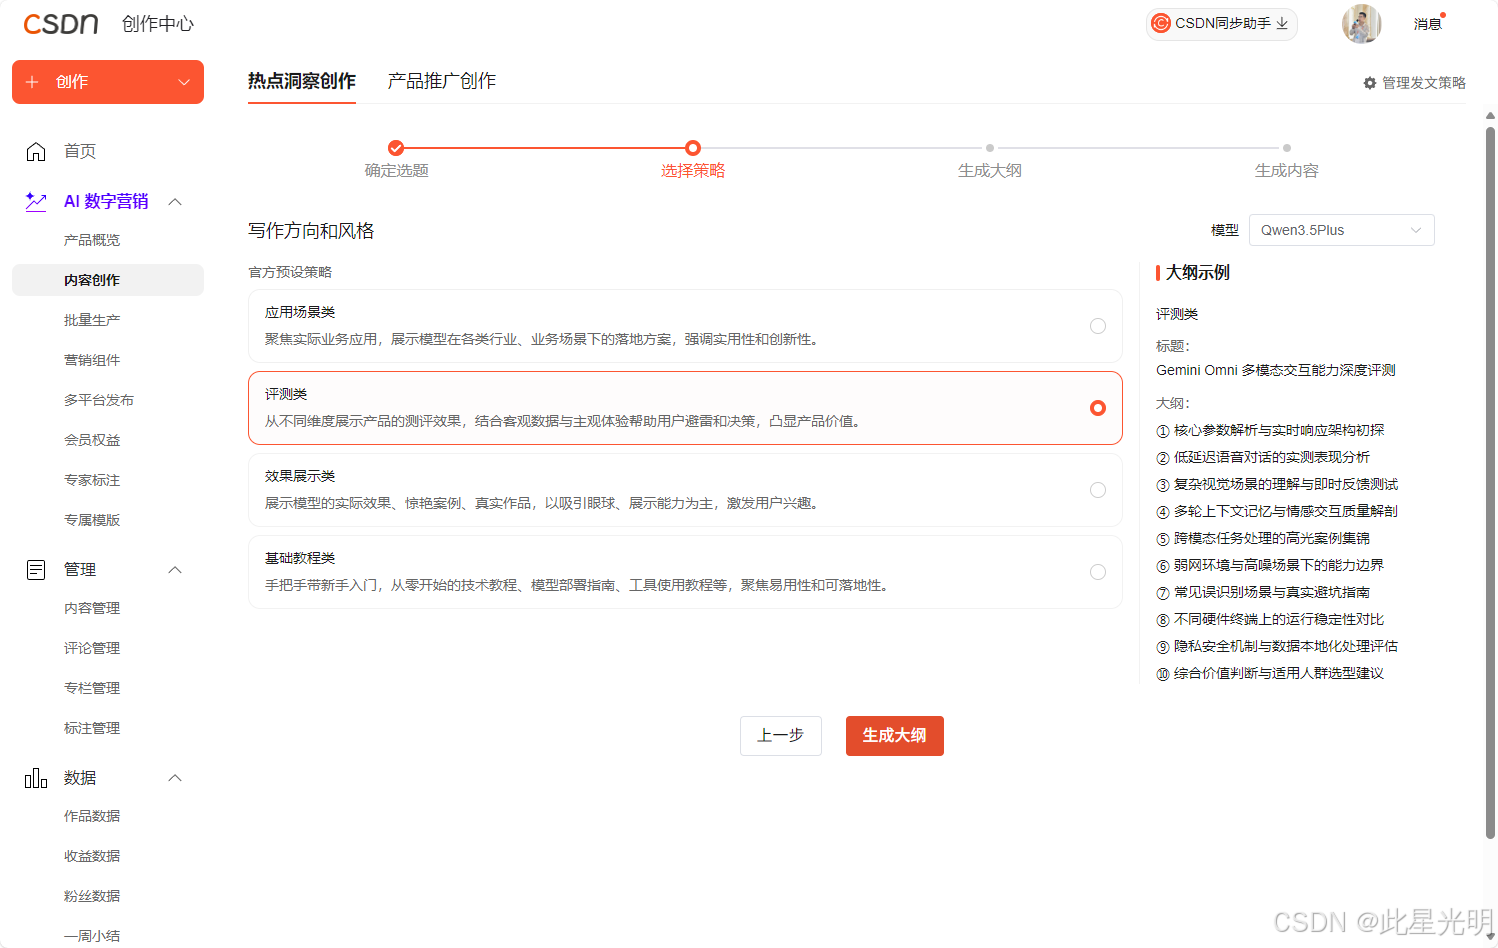Click the gear icon beside 管理发文策略

[1370, 83]
